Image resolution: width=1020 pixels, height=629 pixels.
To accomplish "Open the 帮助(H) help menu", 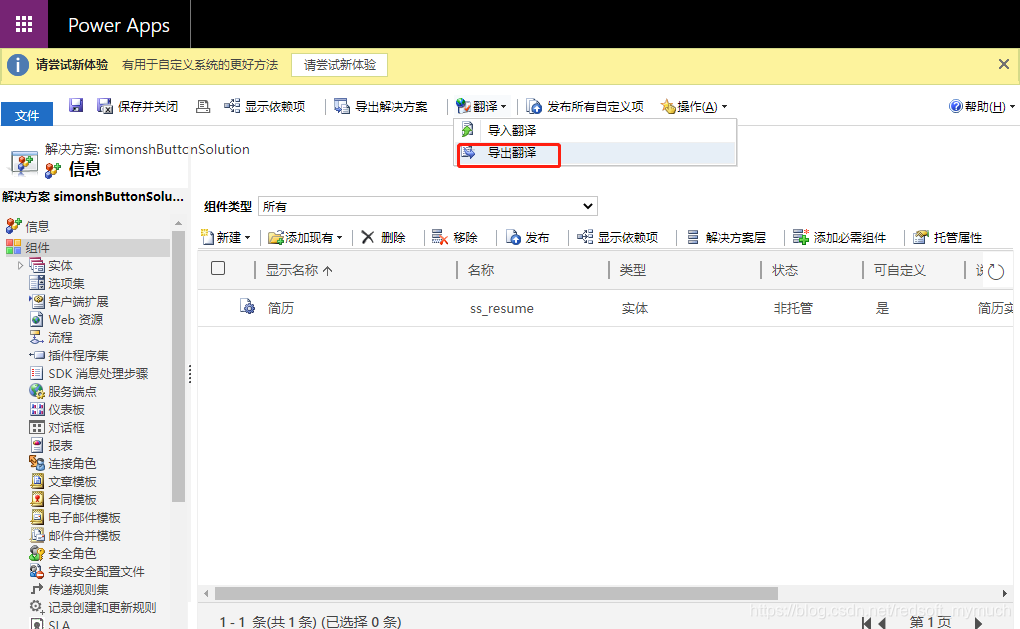I will point(982,106).
